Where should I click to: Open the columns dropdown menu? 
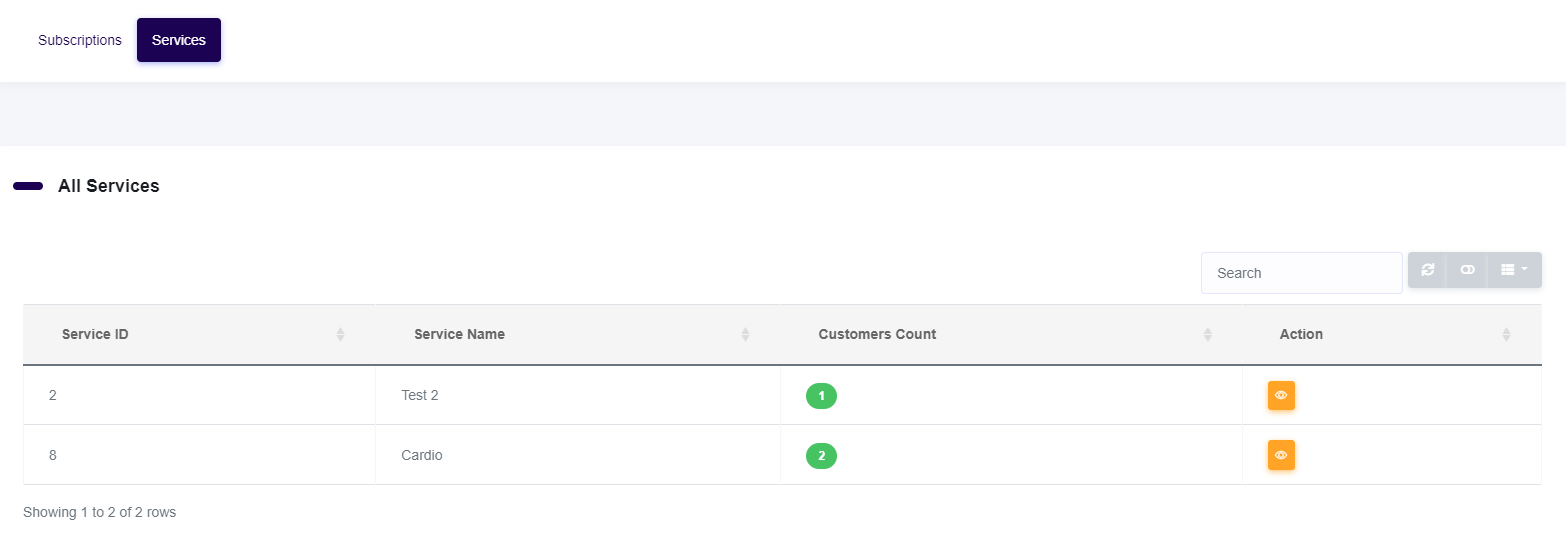pyautogui.click(x=1514, y=270)
